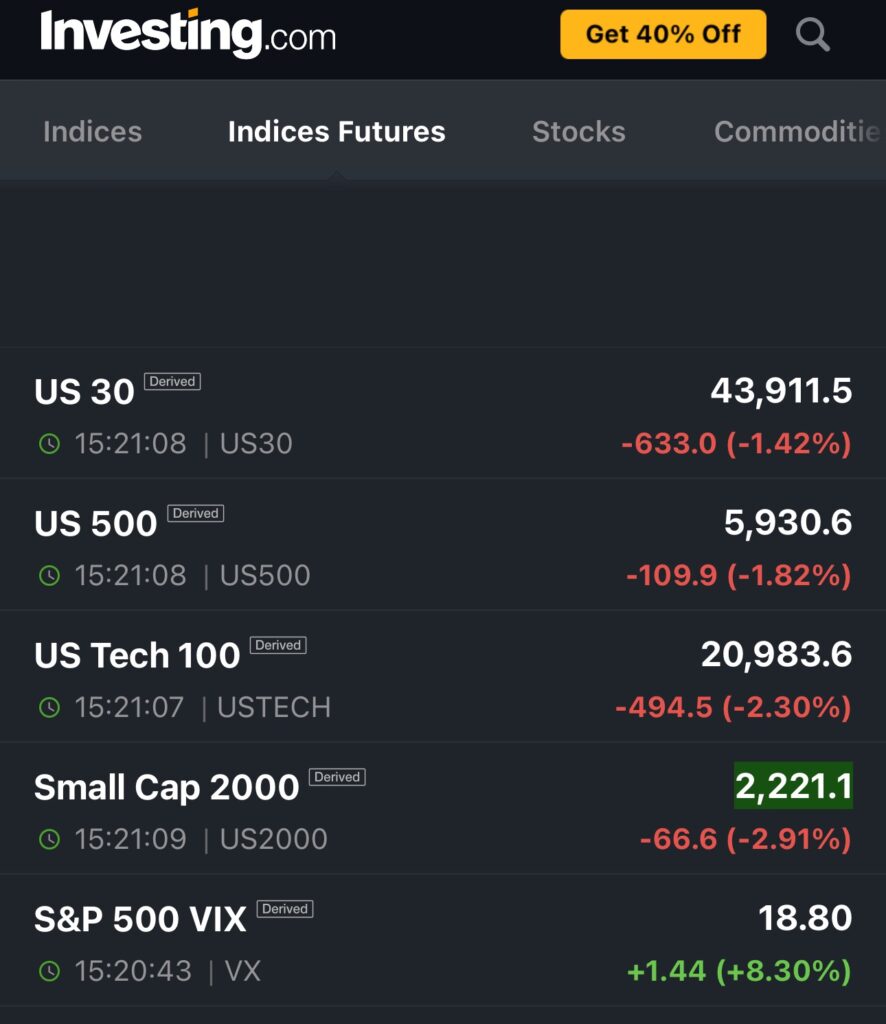
Task: Open the US 30 futures link
Action: (x=85, y=392)
